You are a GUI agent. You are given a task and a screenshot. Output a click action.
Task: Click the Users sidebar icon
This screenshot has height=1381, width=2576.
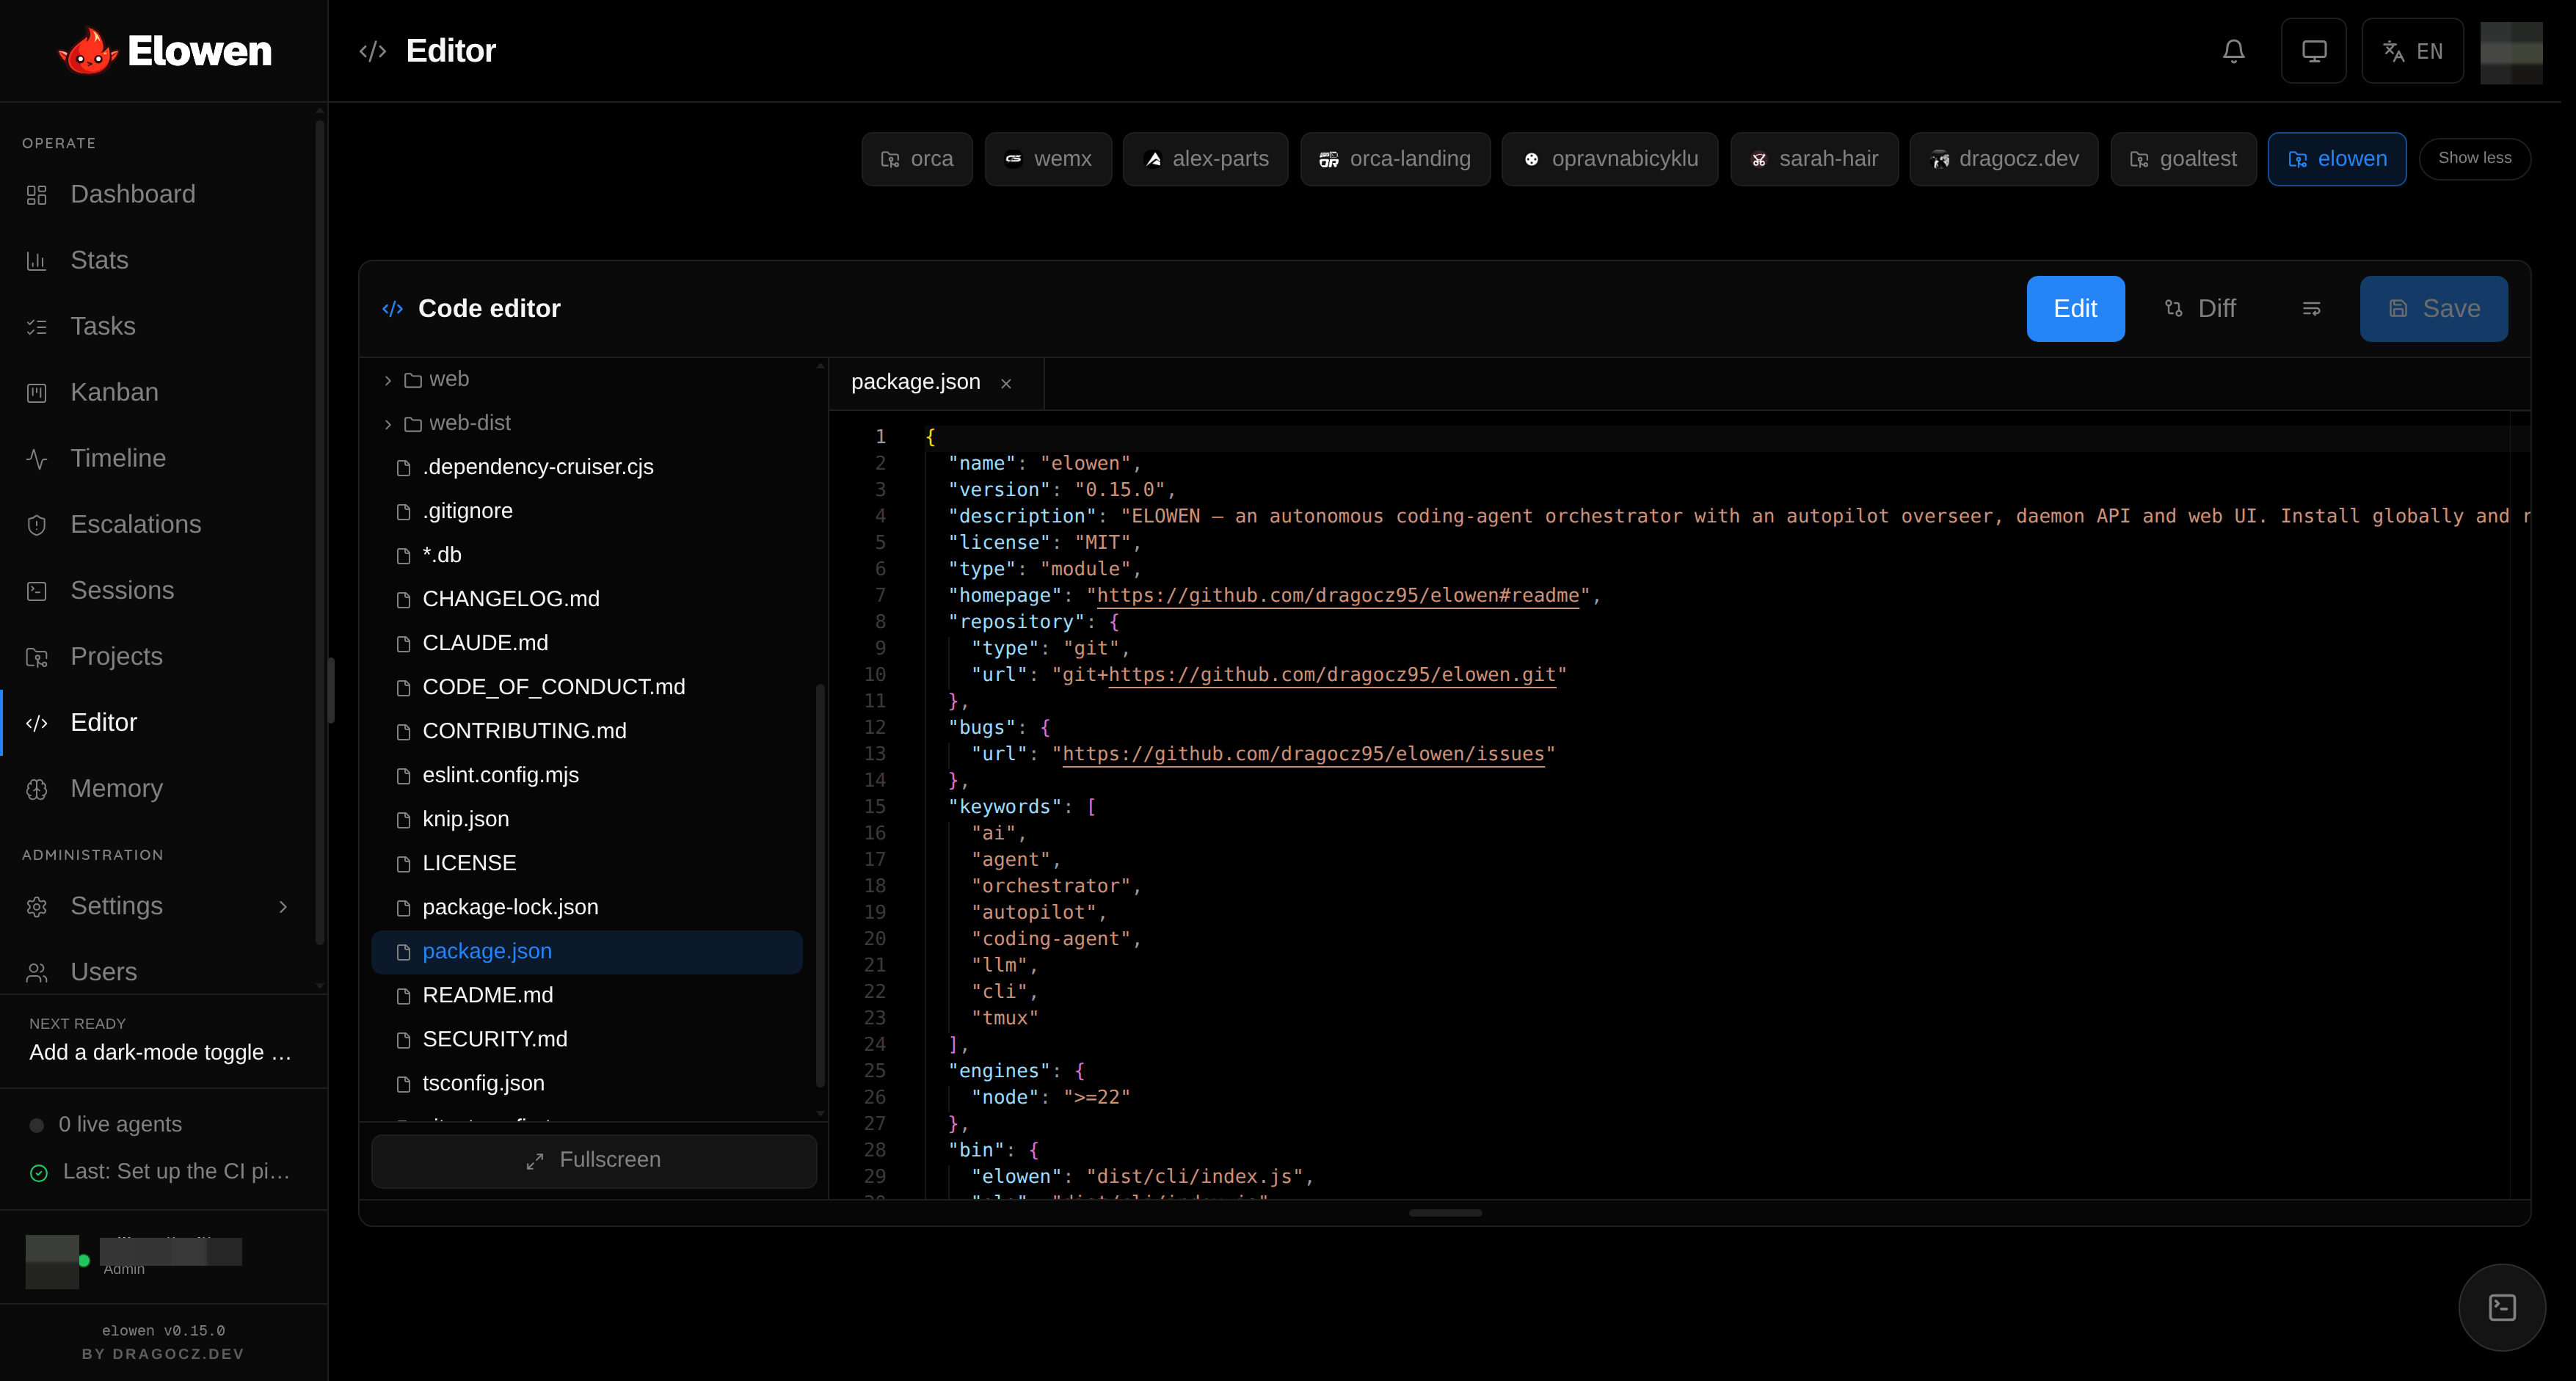(x=37, y=972)
